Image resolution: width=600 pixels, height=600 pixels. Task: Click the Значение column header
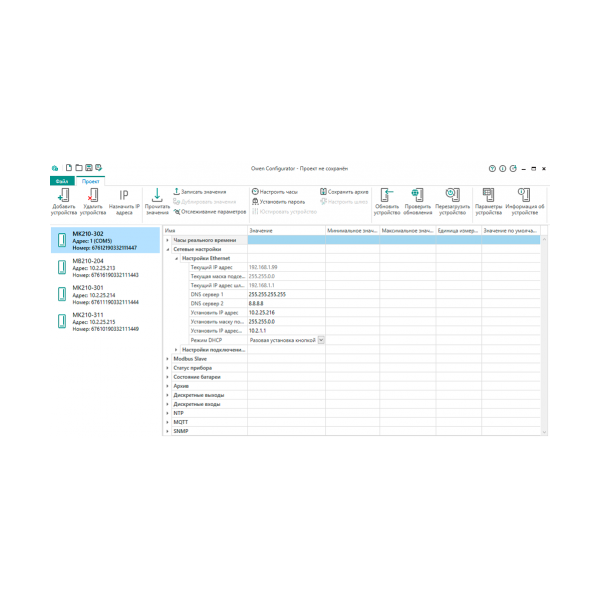point(286,231)
